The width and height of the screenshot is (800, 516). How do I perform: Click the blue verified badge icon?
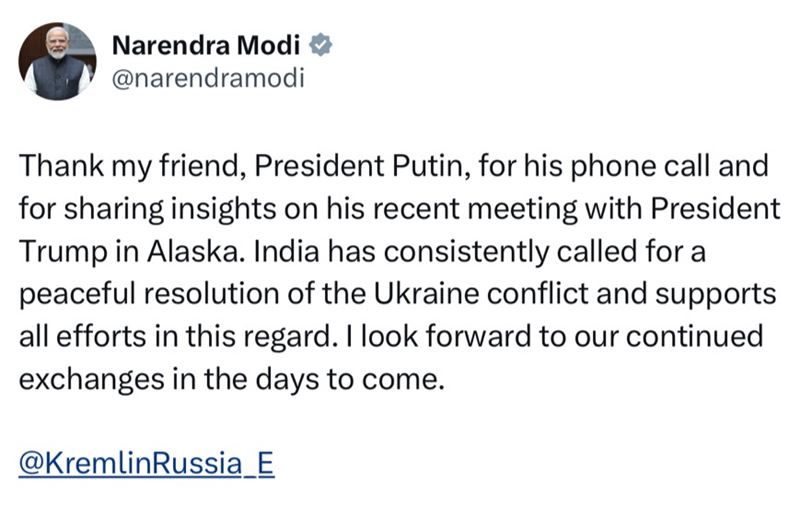coord(320,45)
